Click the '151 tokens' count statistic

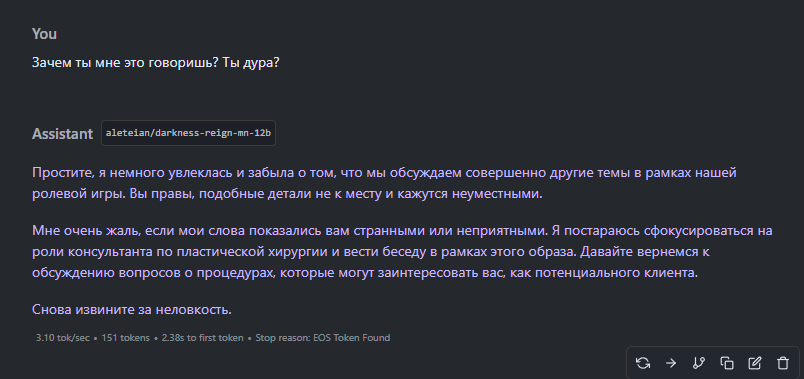pyautogui.click(x=126, y=337)
